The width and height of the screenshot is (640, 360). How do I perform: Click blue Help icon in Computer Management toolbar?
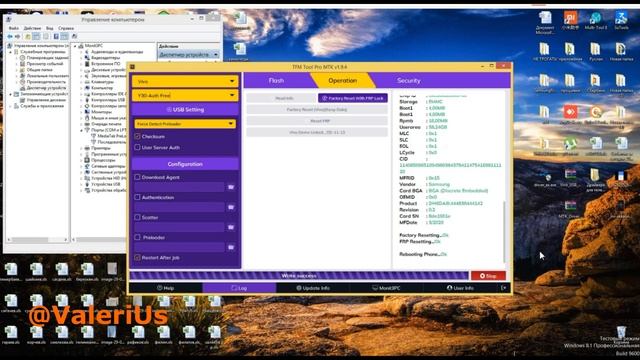[56, 37]
